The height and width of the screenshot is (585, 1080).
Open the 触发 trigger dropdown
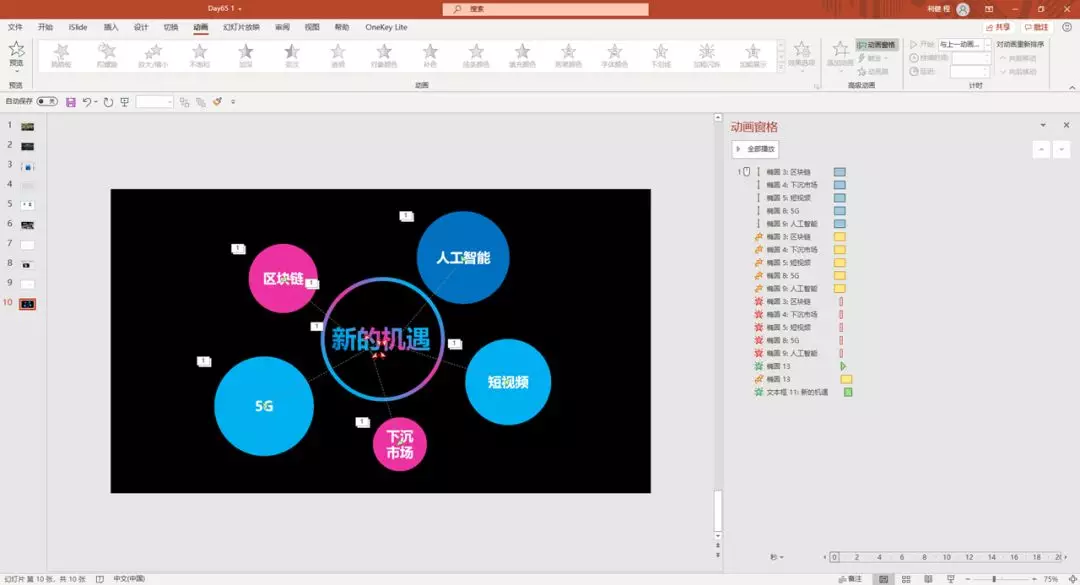coord(871,58)
